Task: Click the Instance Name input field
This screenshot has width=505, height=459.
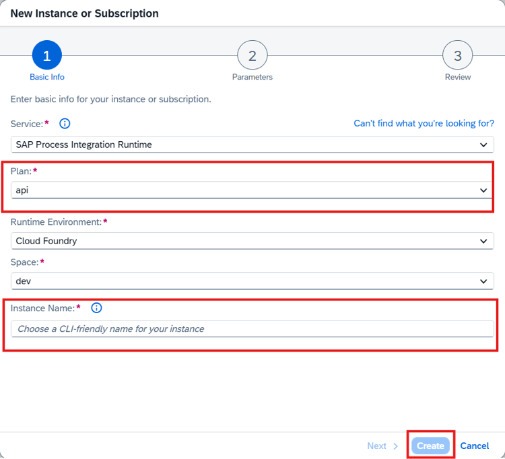Action: [x=252, y=329]
